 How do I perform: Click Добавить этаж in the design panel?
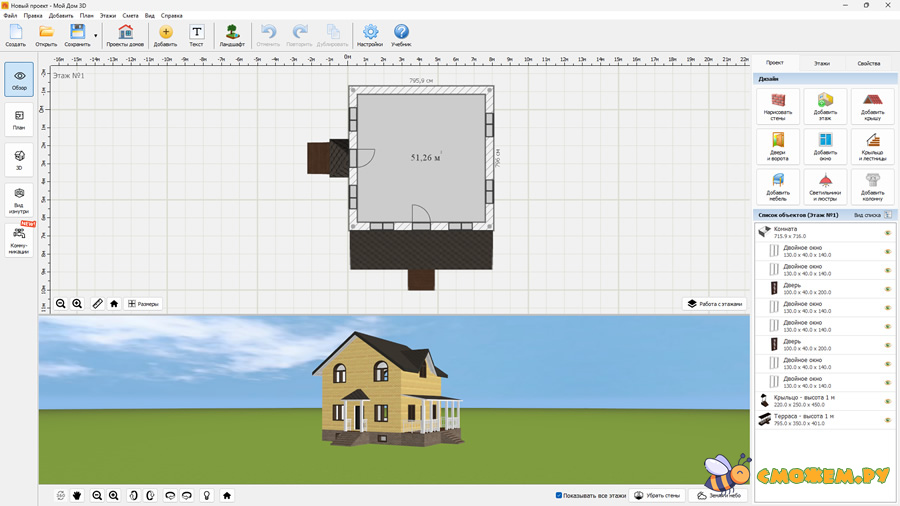click(x=825, y=107)
